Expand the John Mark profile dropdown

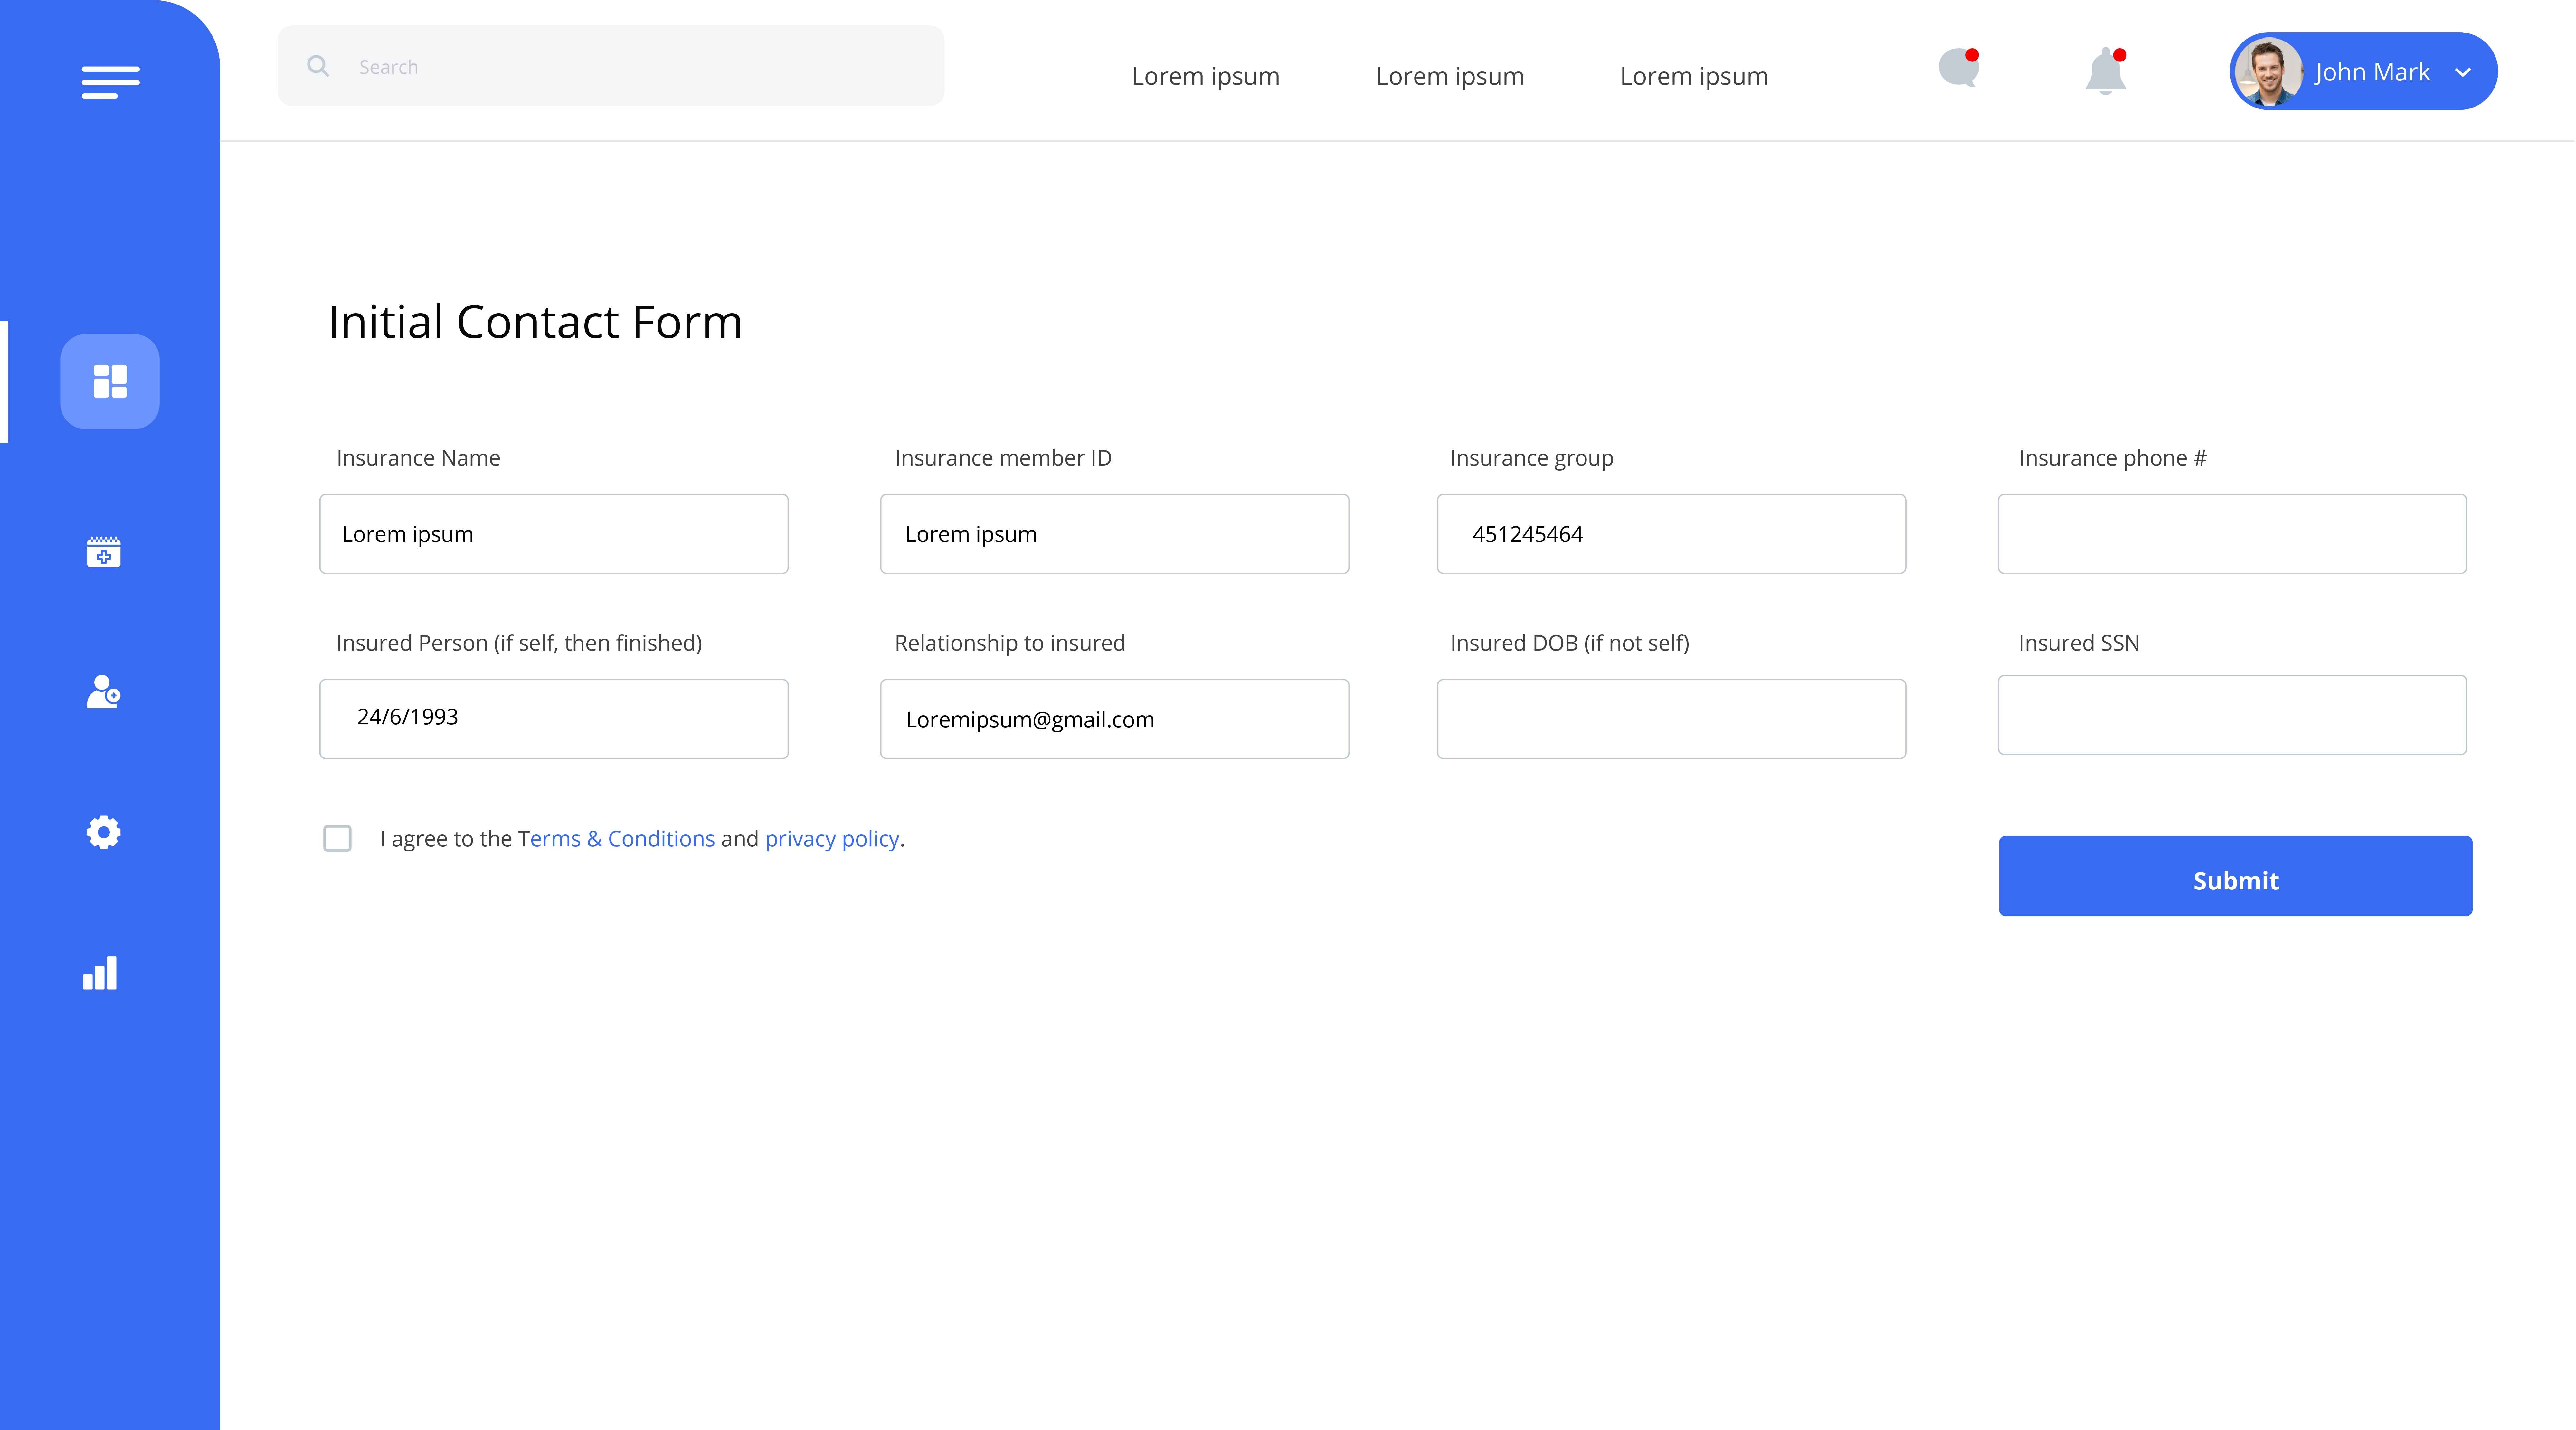2463,72
